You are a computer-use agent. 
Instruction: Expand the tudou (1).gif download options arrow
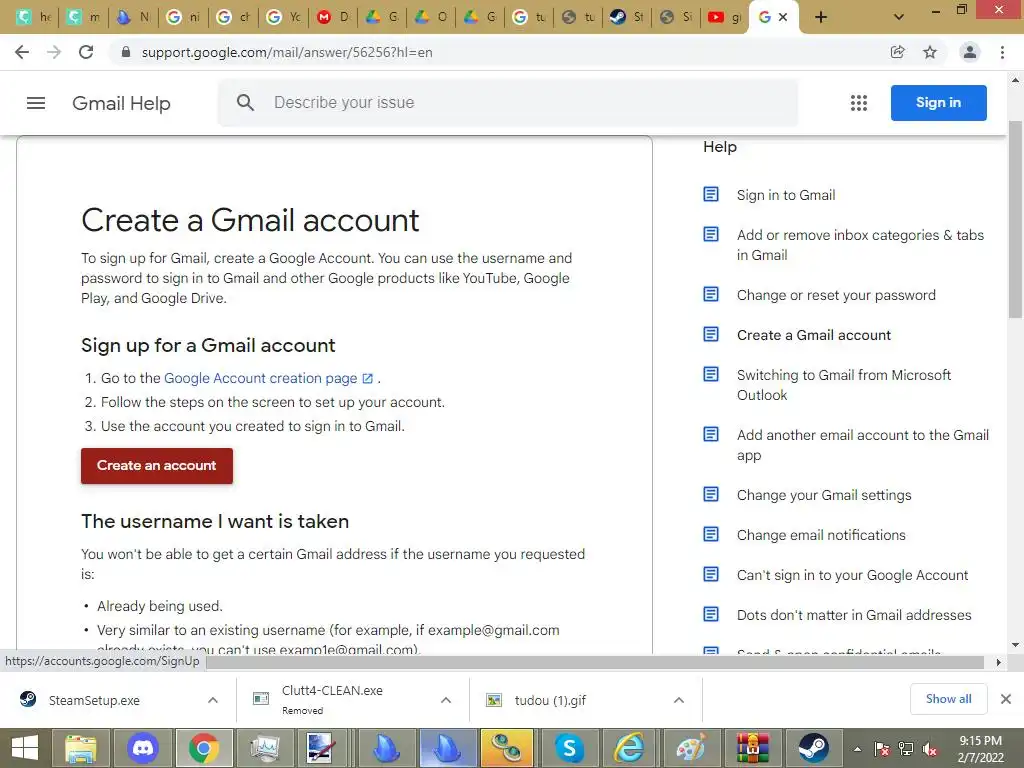point(679,700)
